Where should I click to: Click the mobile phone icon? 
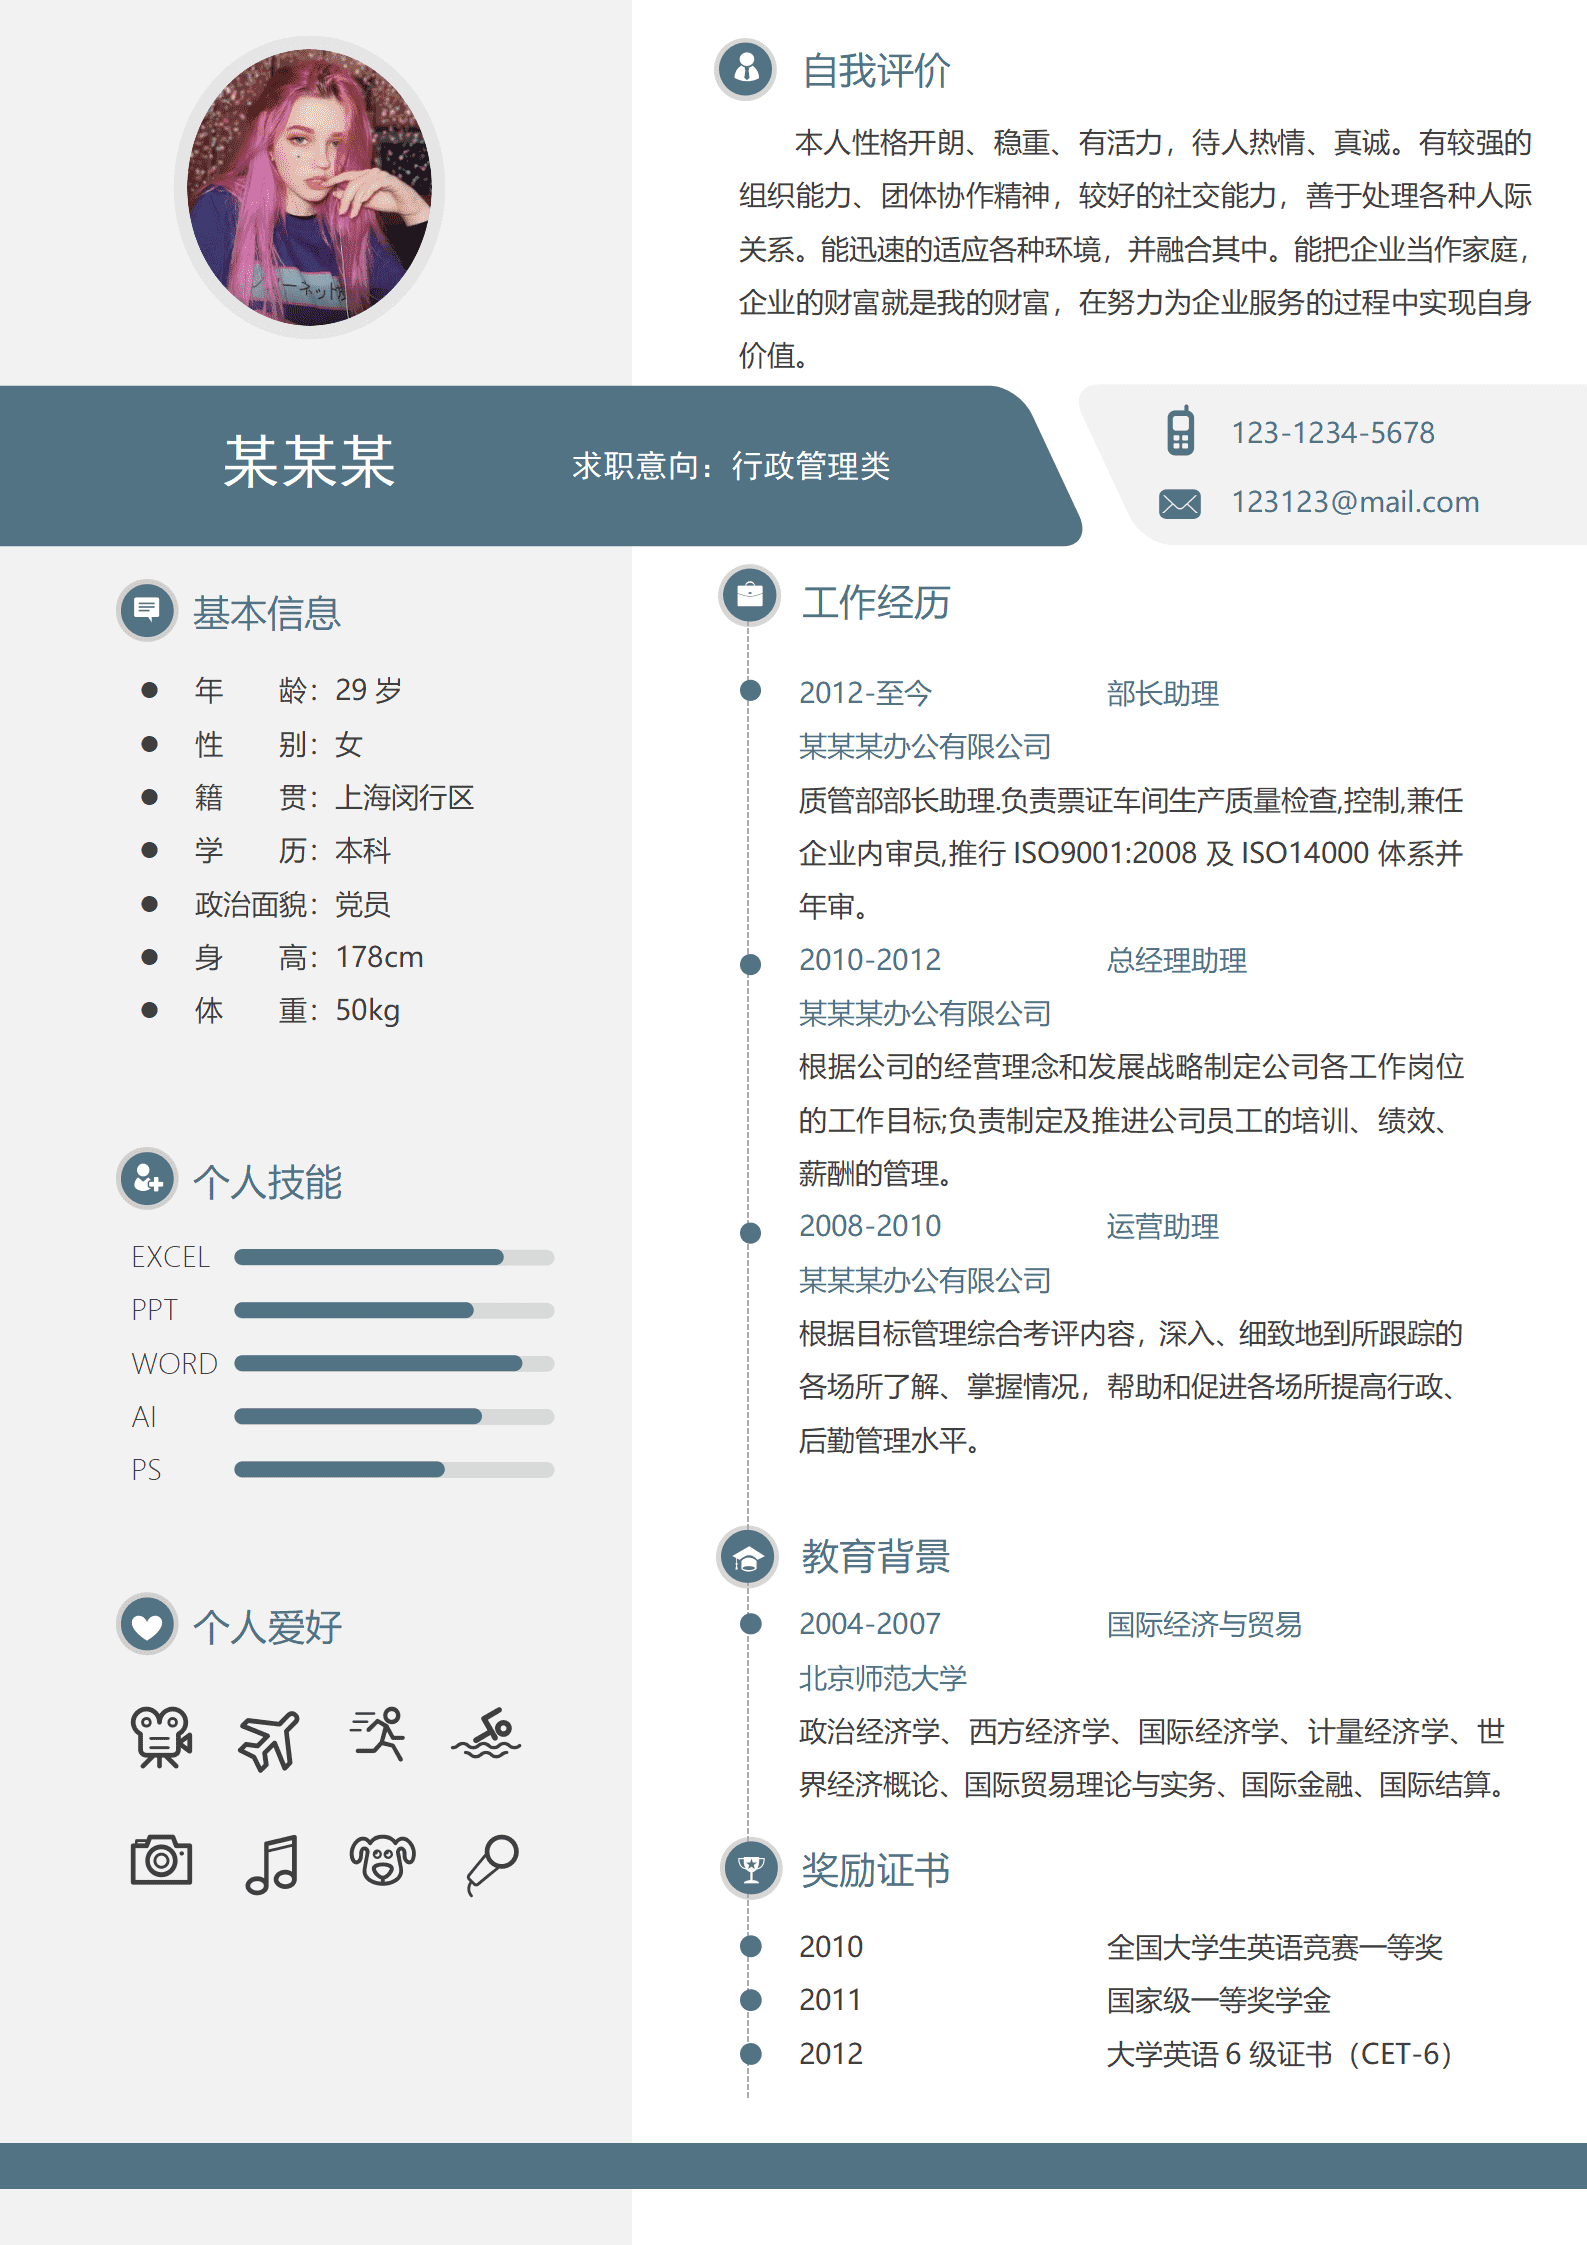[1180, 431]
